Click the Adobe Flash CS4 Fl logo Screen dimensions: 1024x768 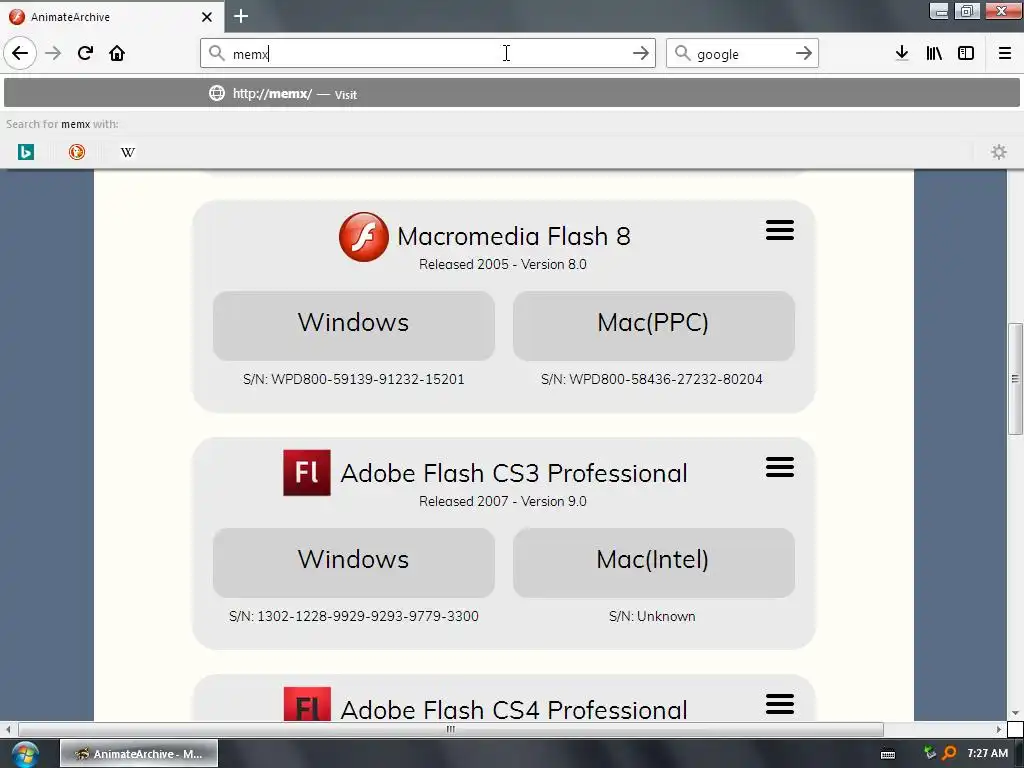click(307, 704)
